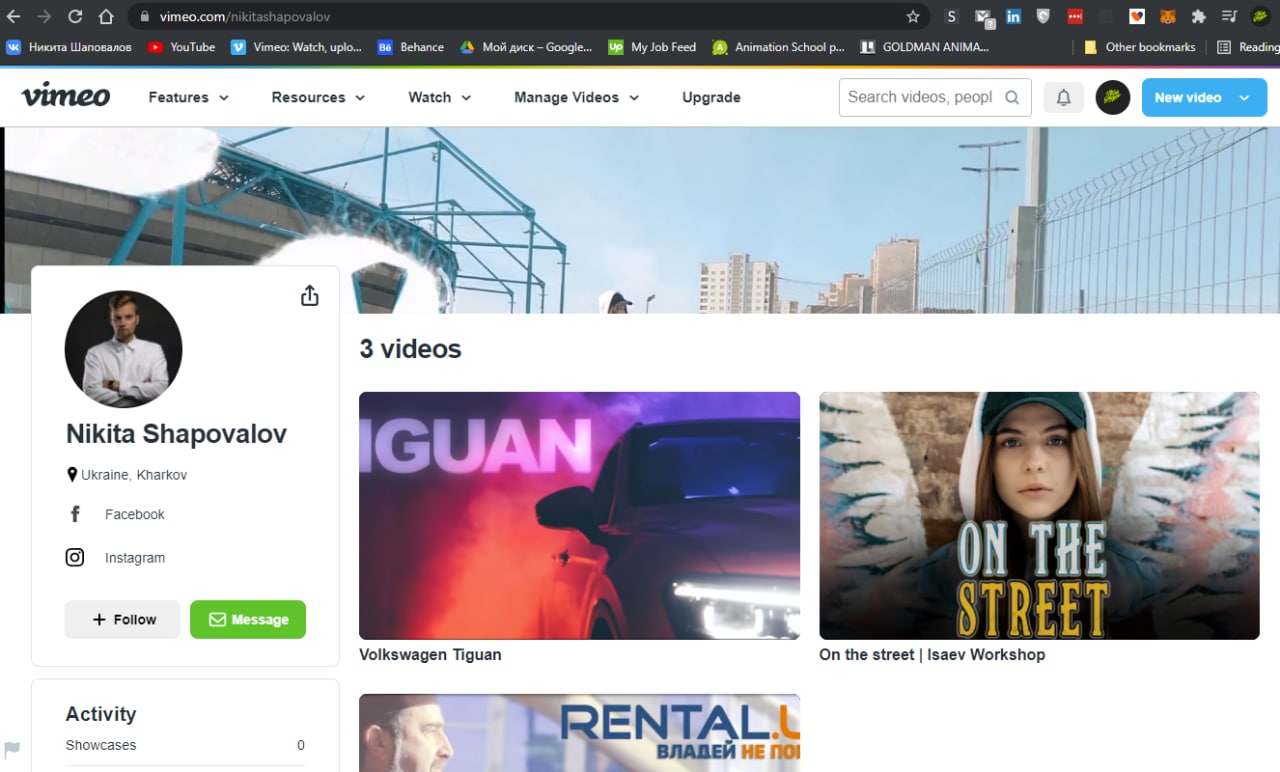Screen dimensions: 1280x772
Task: Follow Nikita Shapovalov
Action: [122, 619]
